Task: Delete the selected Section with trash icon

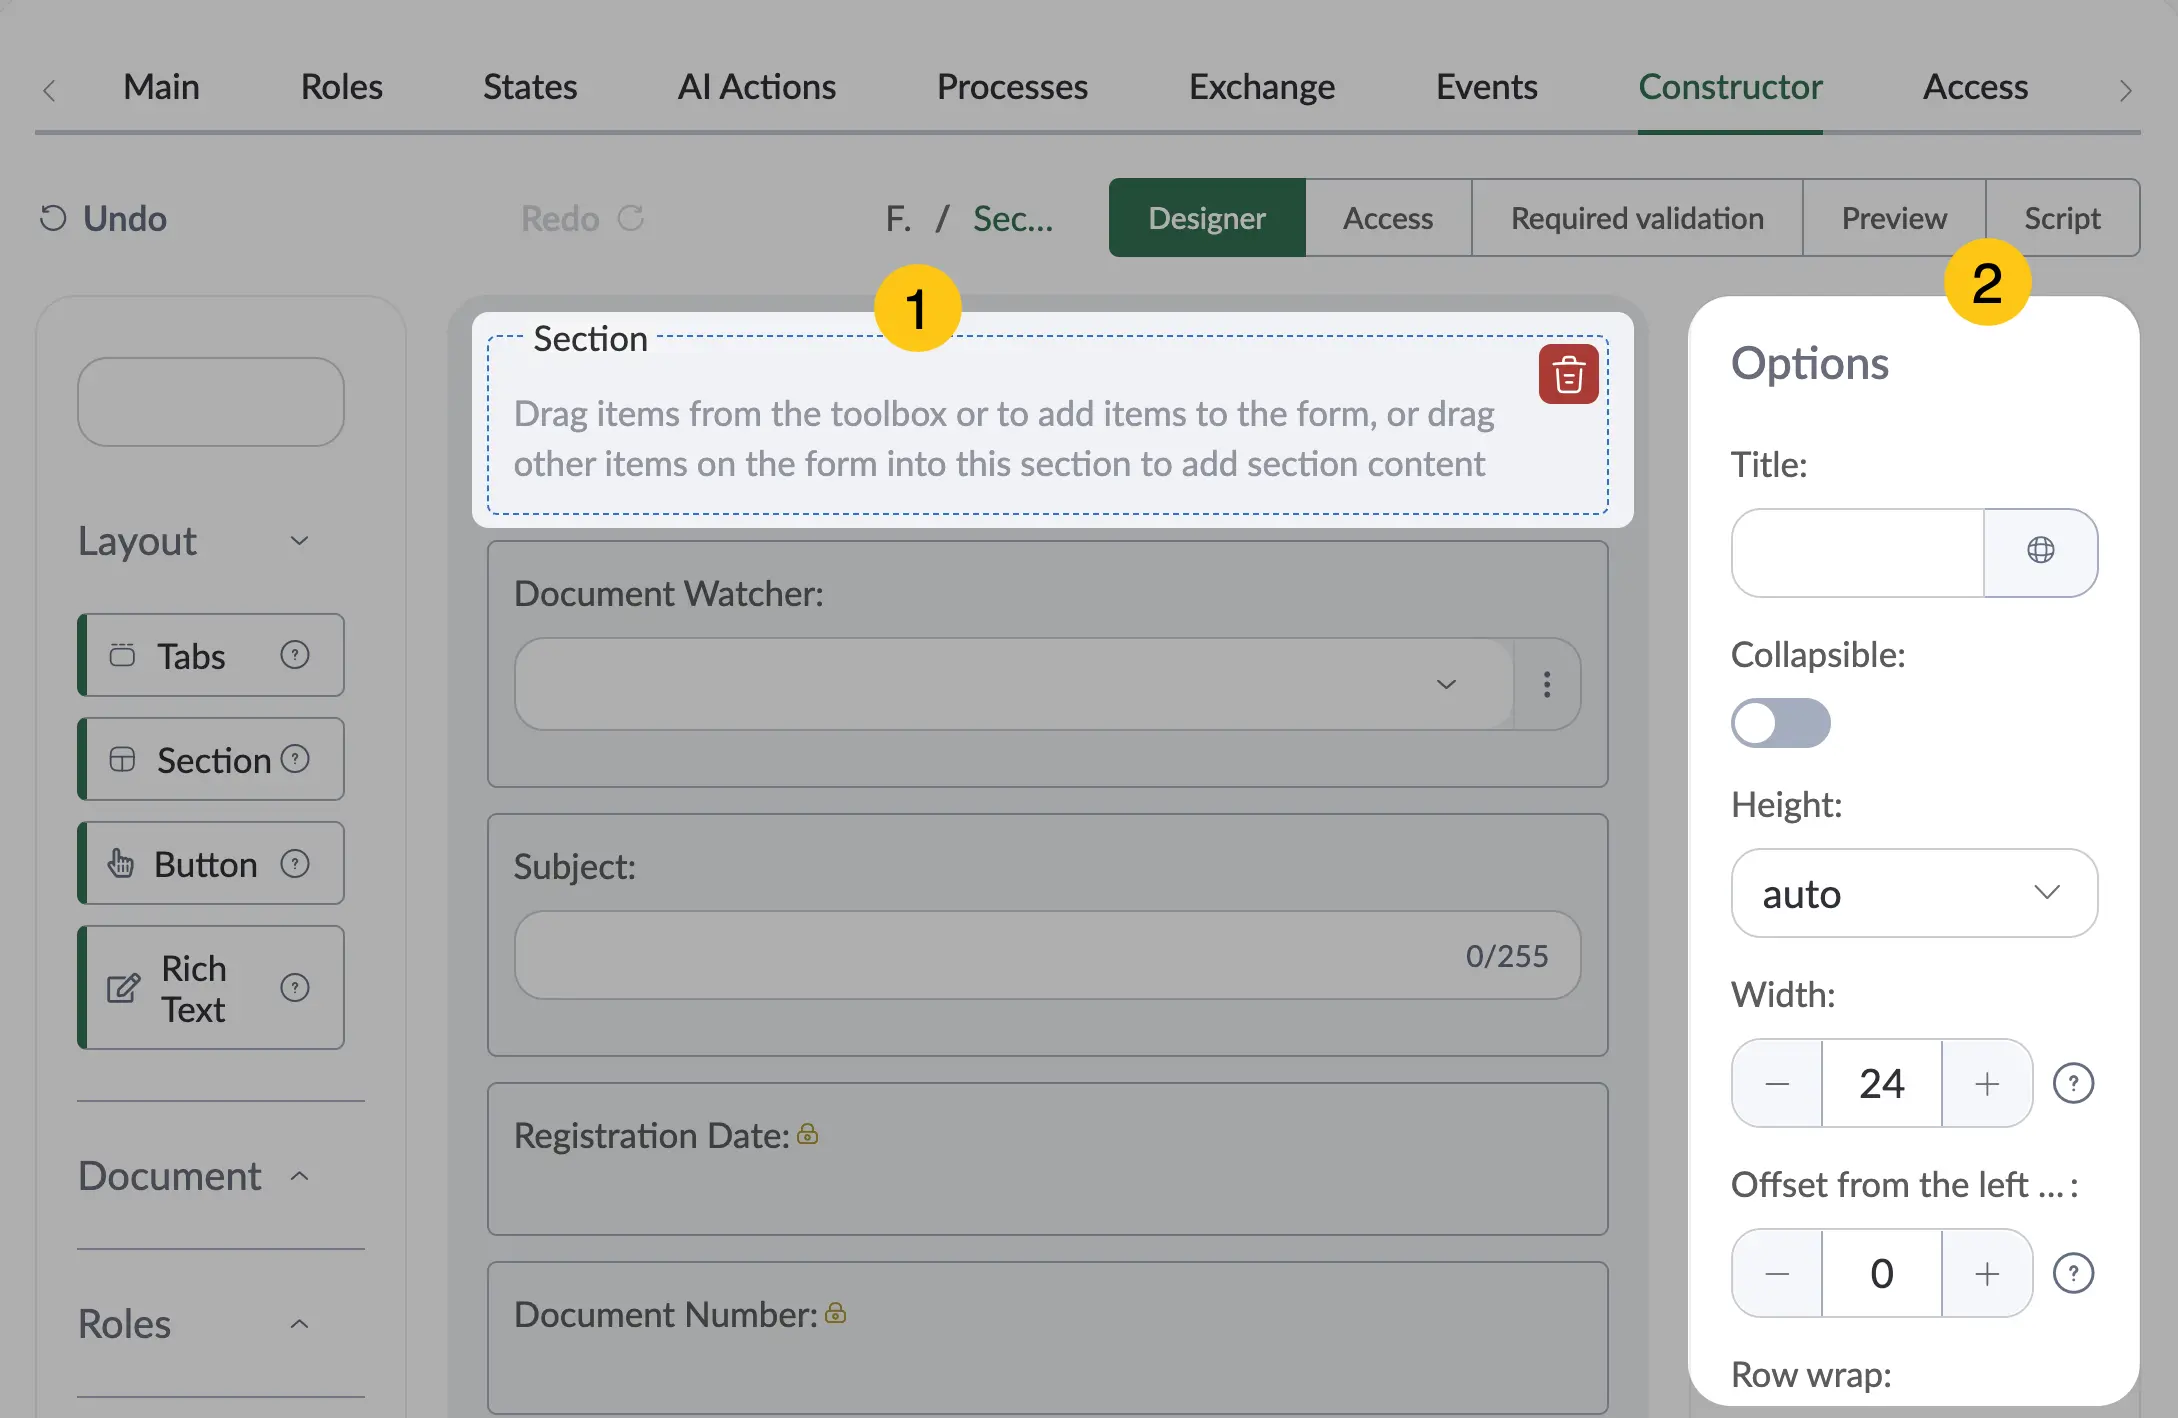Action: (x=1568, y=374)
